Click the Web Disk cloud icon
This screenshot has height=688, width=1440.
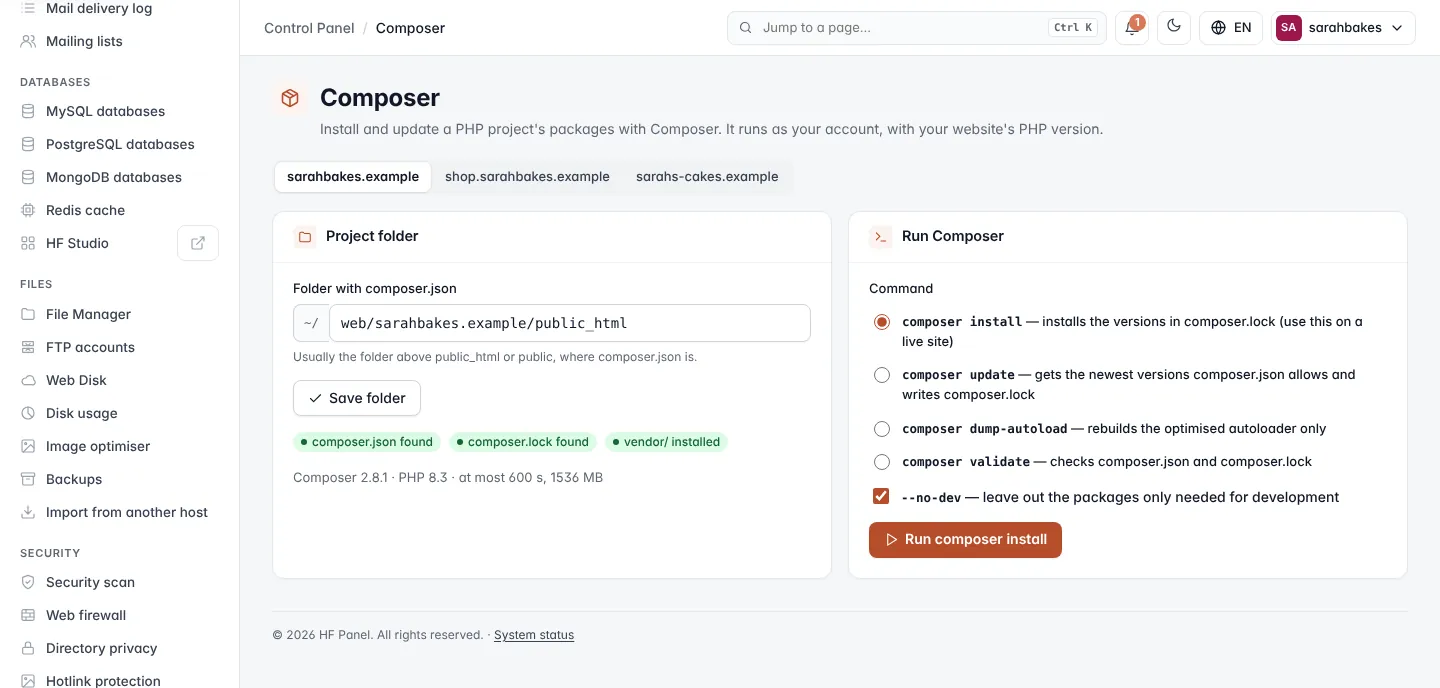pos(28,380)
